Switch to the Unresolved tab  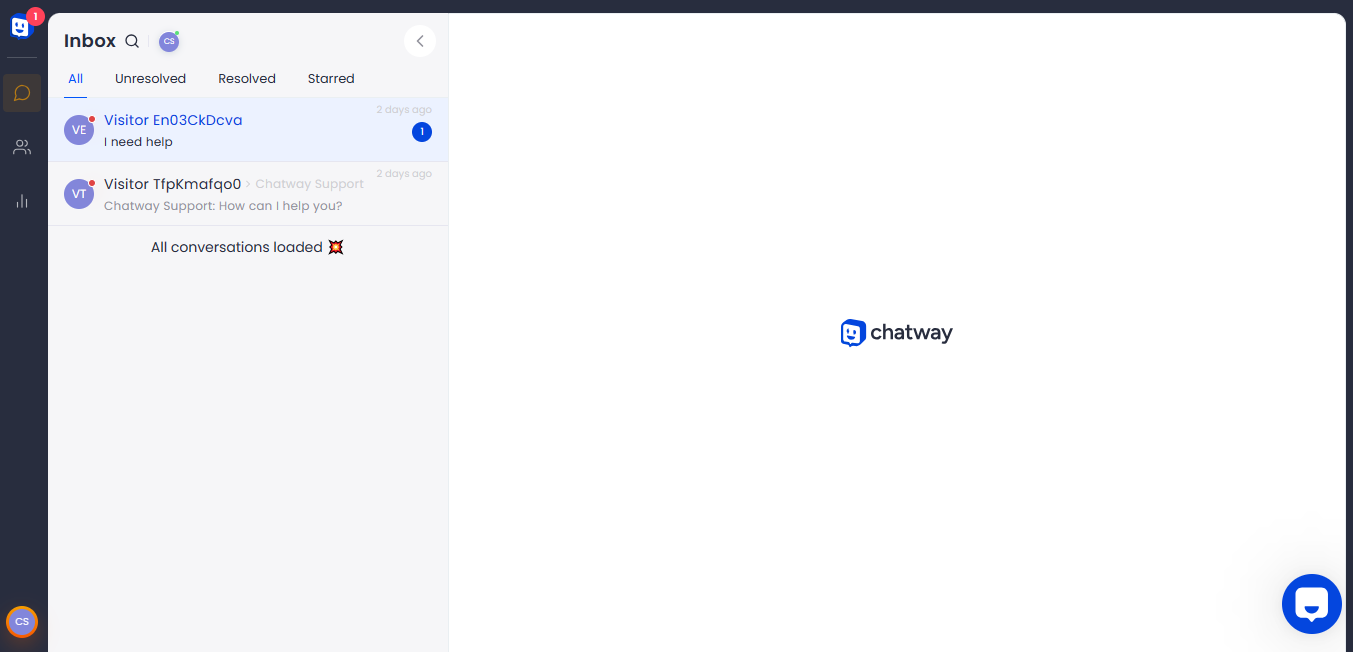[x=150, y=79]
